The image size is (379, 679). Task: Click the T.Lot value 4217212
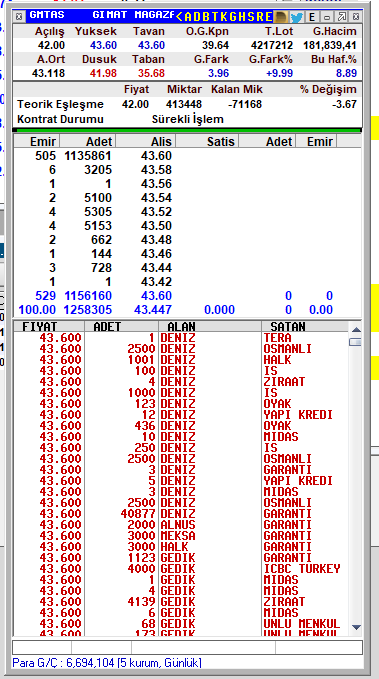272,45
